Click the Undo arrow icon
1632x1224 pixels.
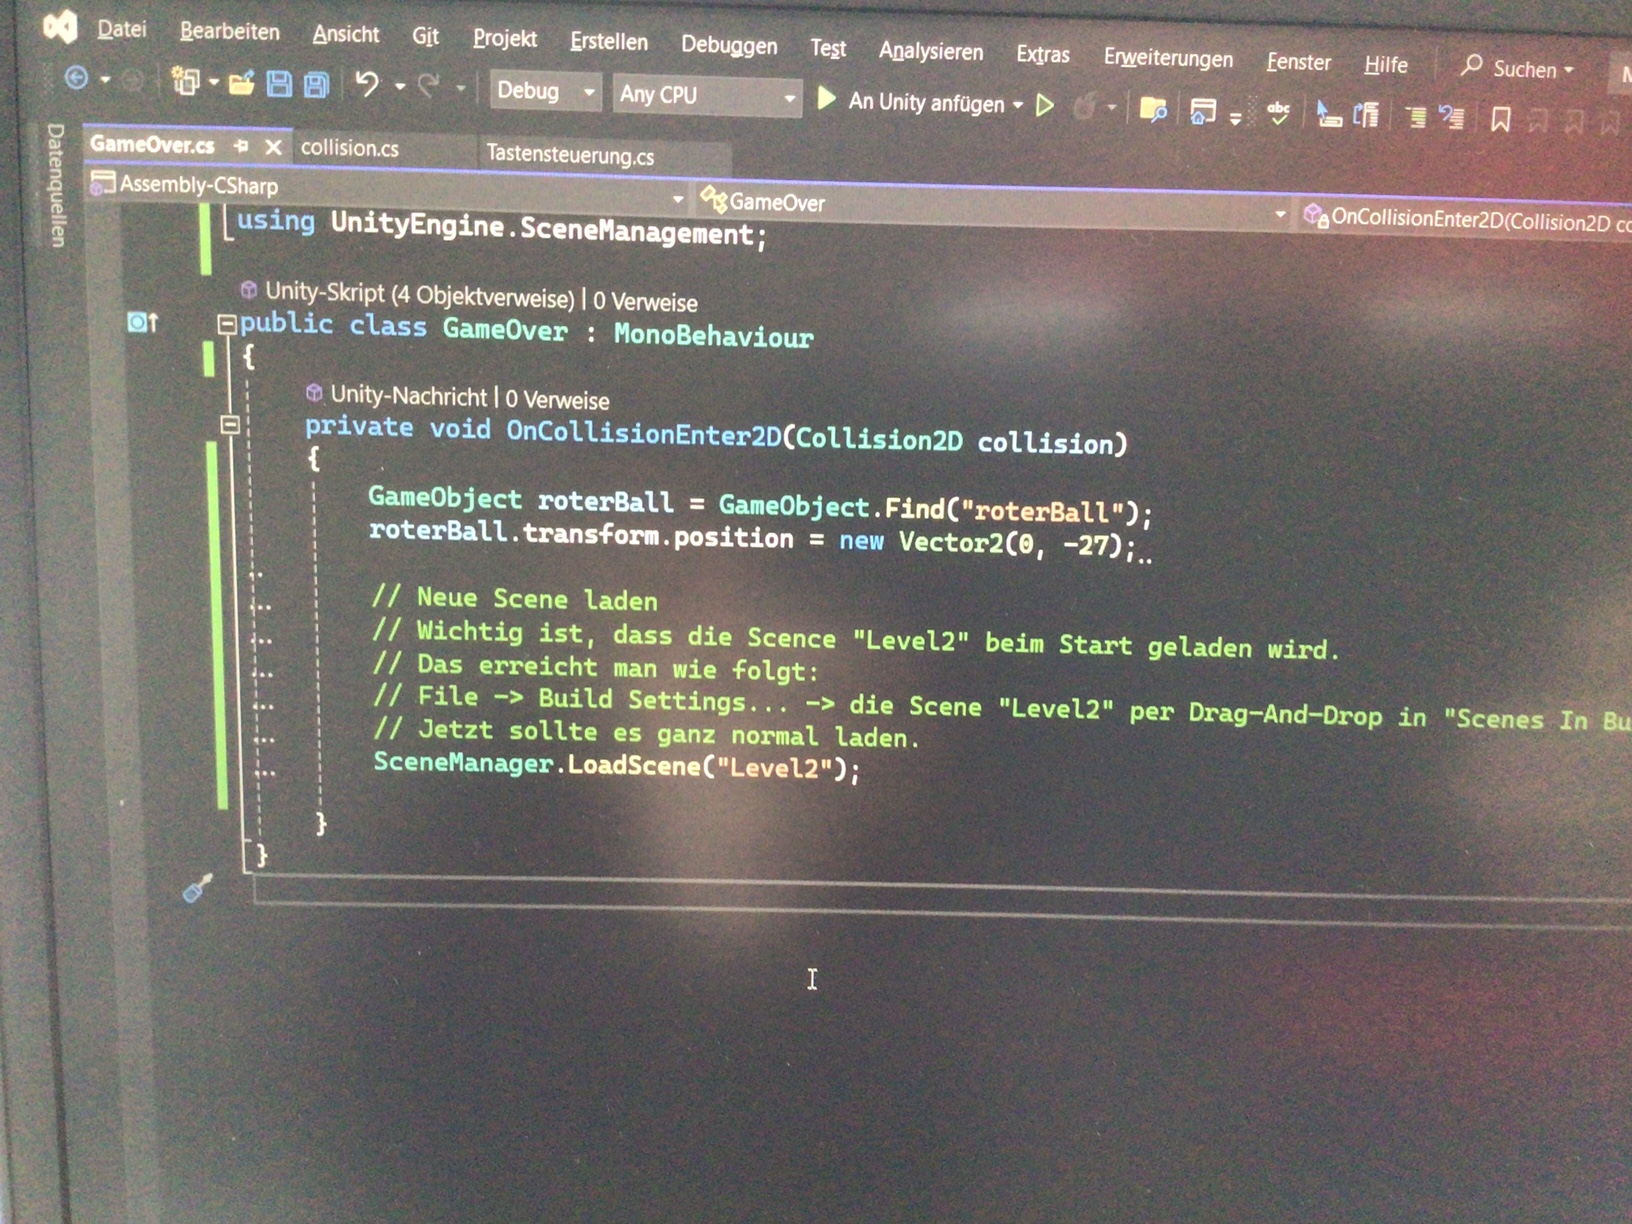coord(367,86)
